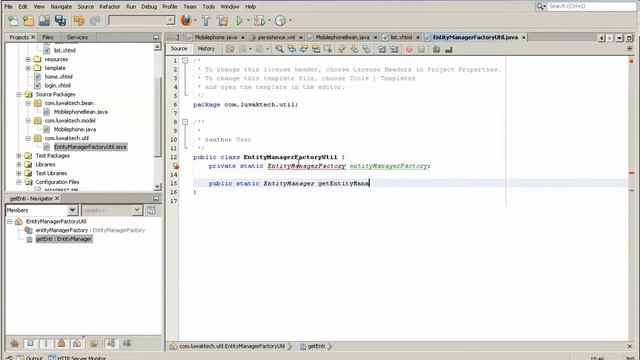Toggle Fully Qualified Names in Navigator
This screenshot has width=640, height=360.
tap(94, 343)
